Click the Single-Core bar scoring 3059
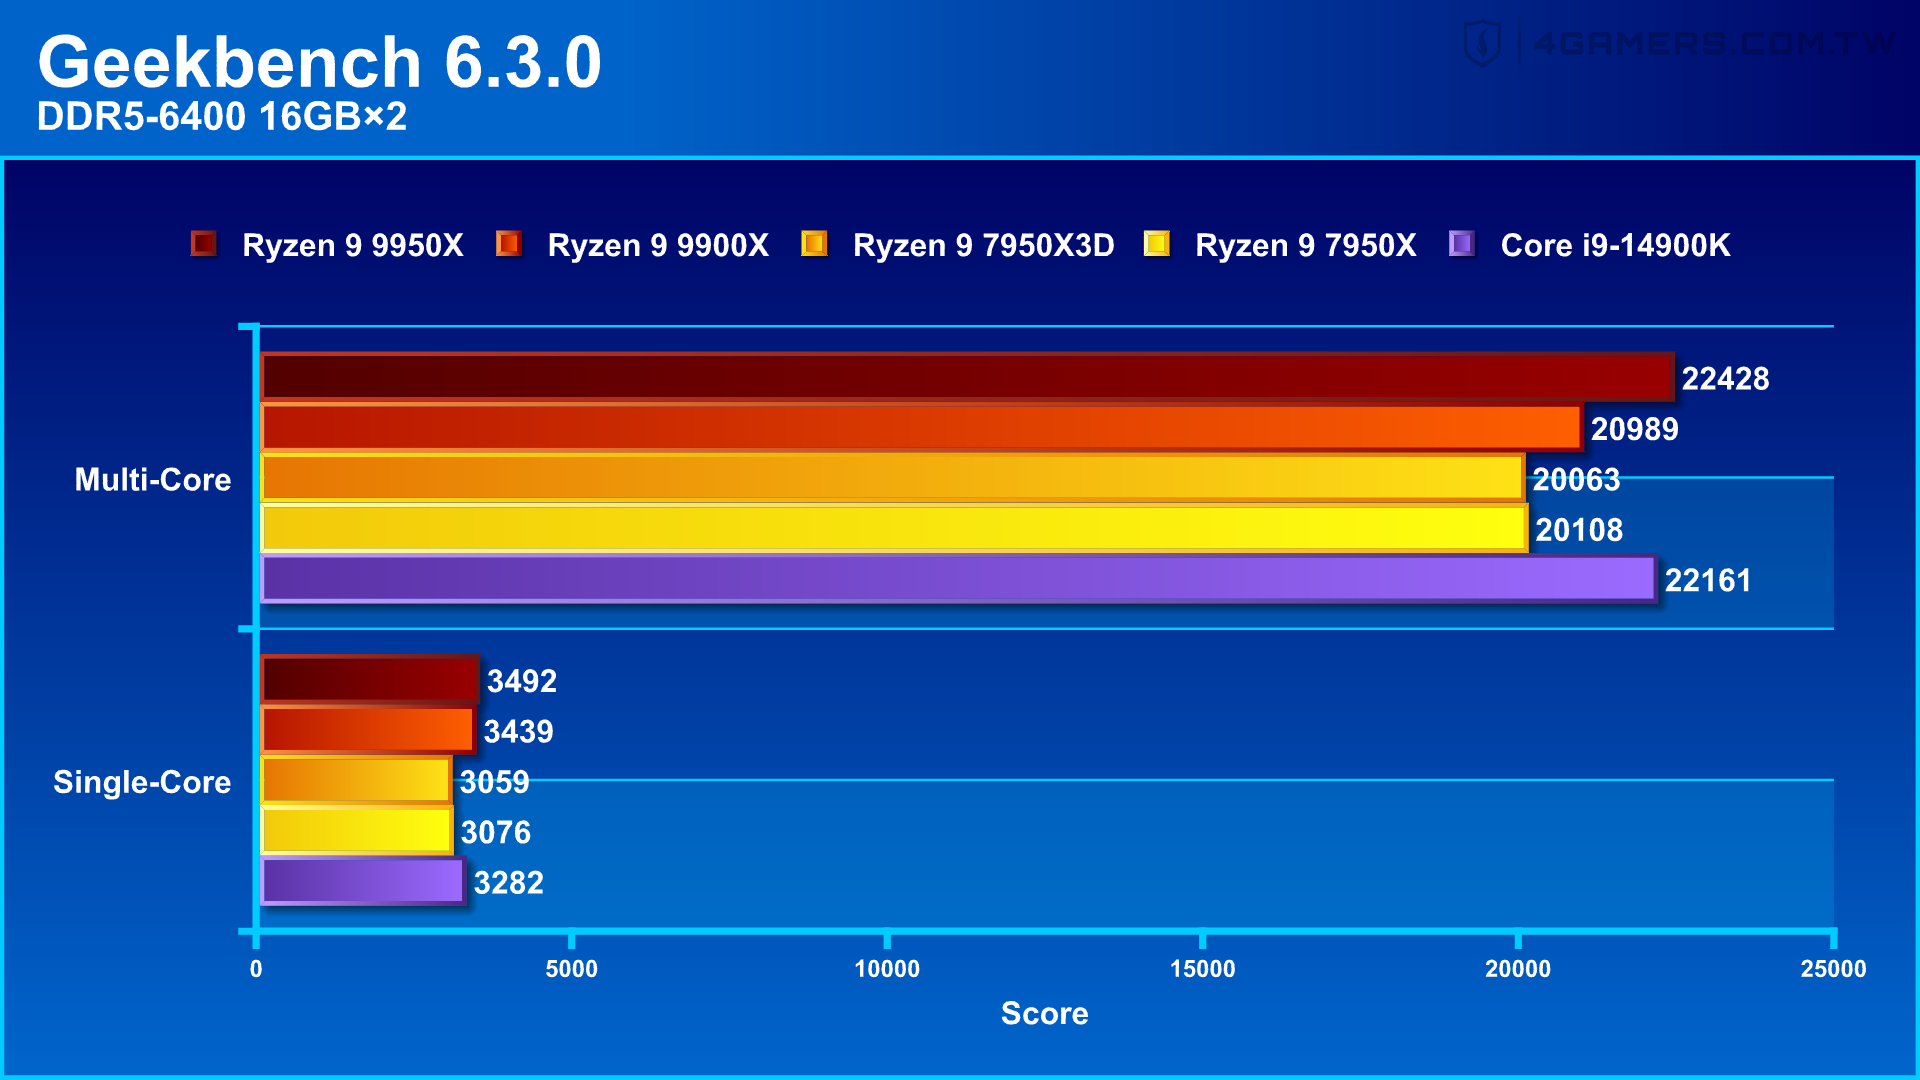The height and width of the screenshot is (1080, 1920). 356,781
